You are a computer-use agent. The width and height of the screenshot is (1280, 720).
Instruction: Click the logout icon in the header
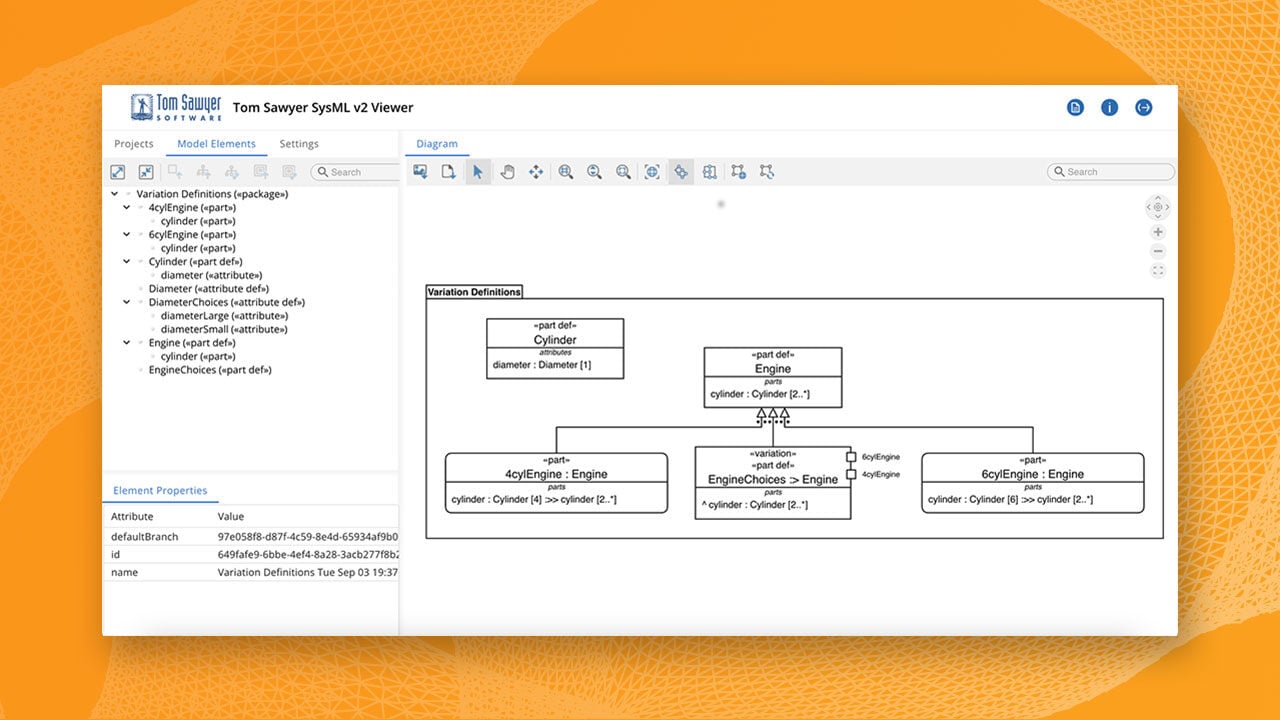pyautogui.click(x=1144, y=108)
